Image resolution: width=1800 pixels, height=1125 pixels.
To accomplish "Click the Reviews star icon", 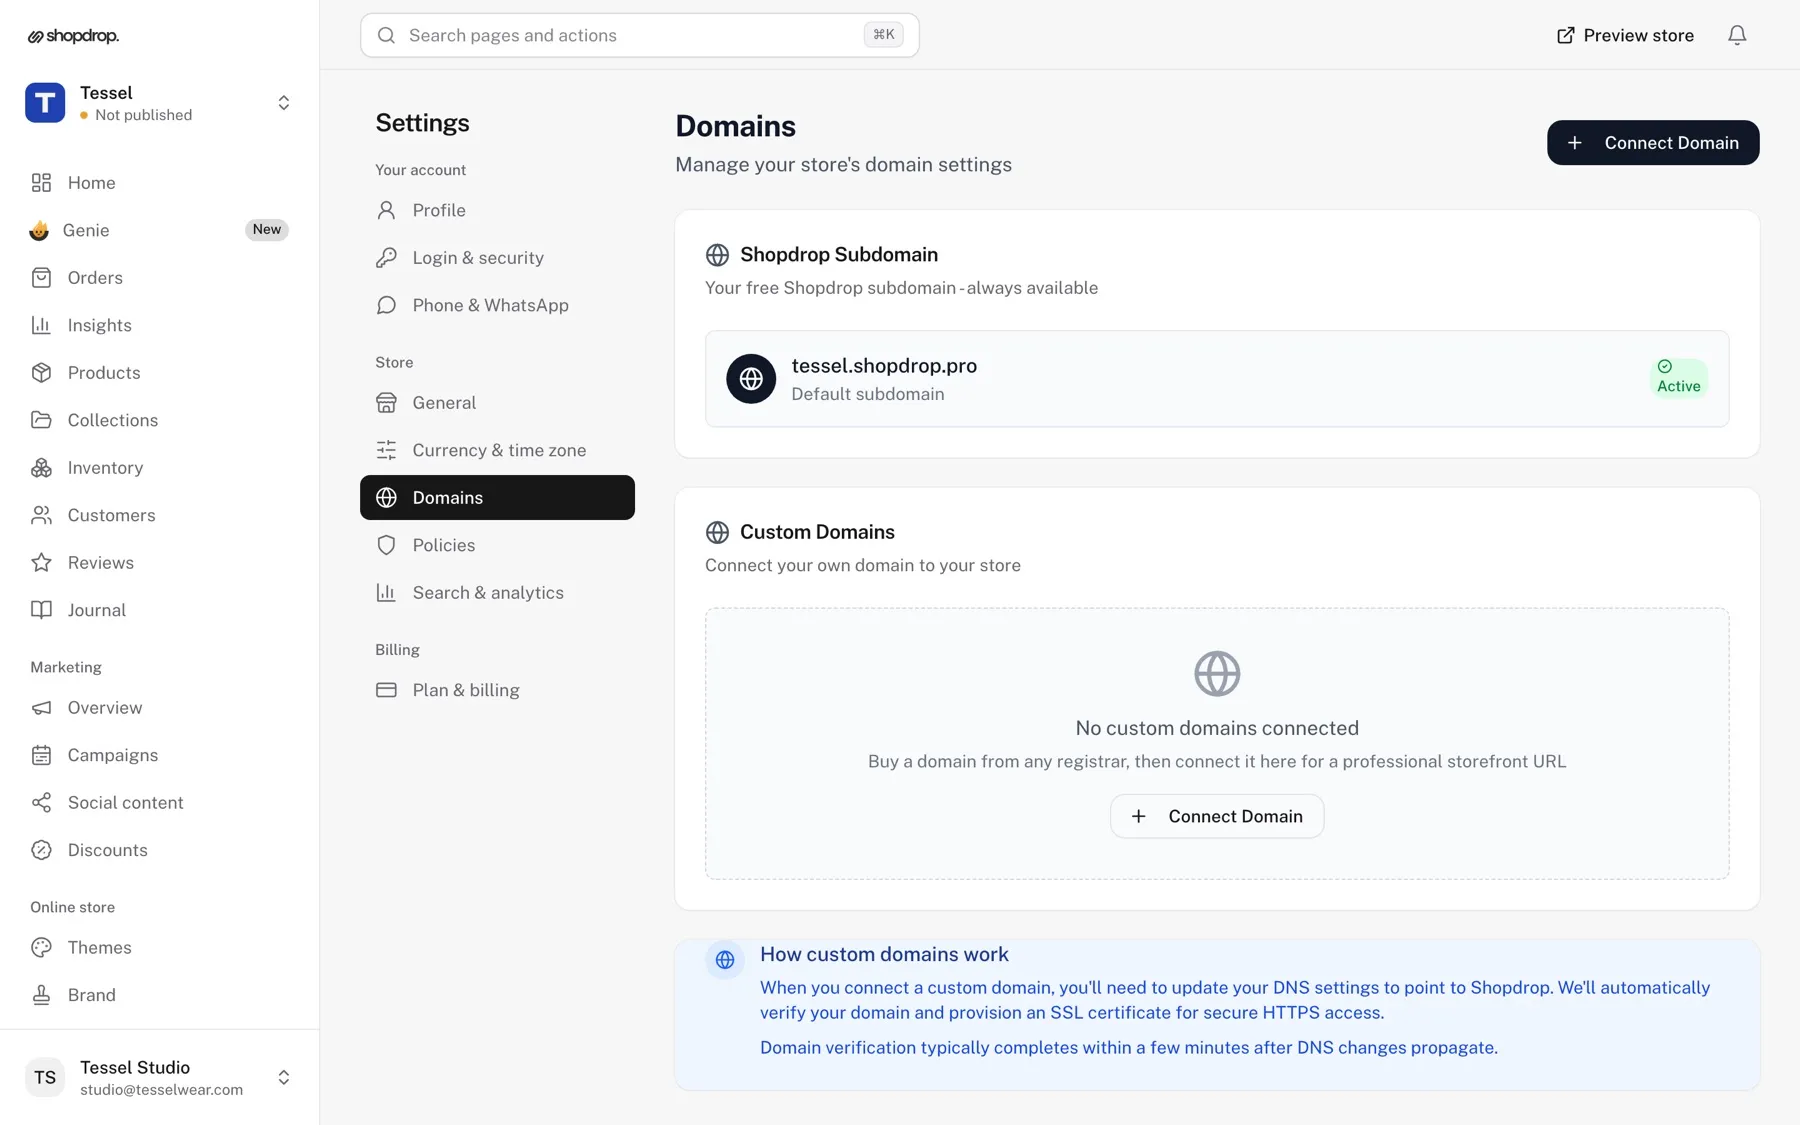I will coord(41,562).
